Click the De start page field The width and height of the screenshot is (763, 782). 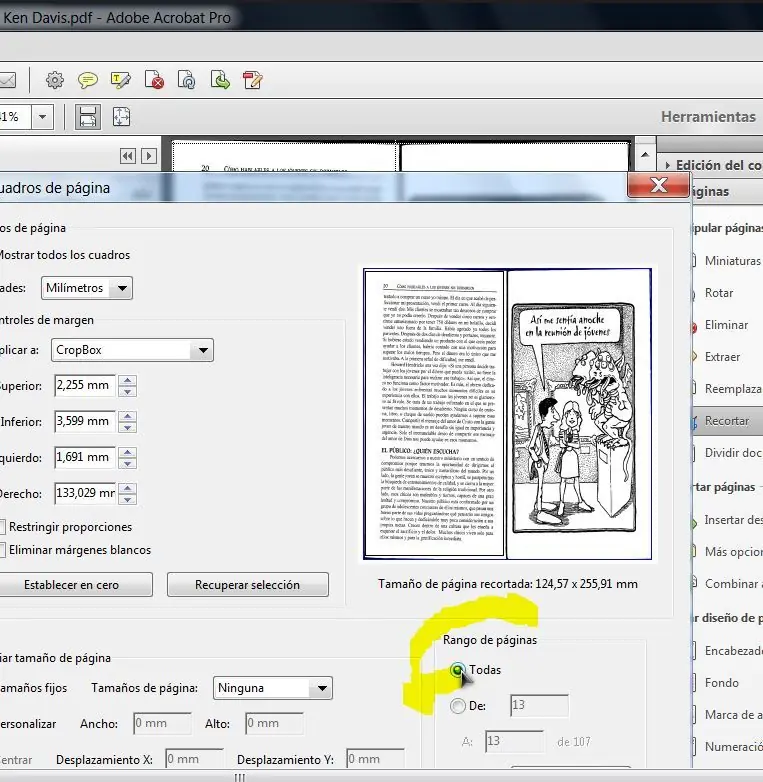tap(540, 705)
